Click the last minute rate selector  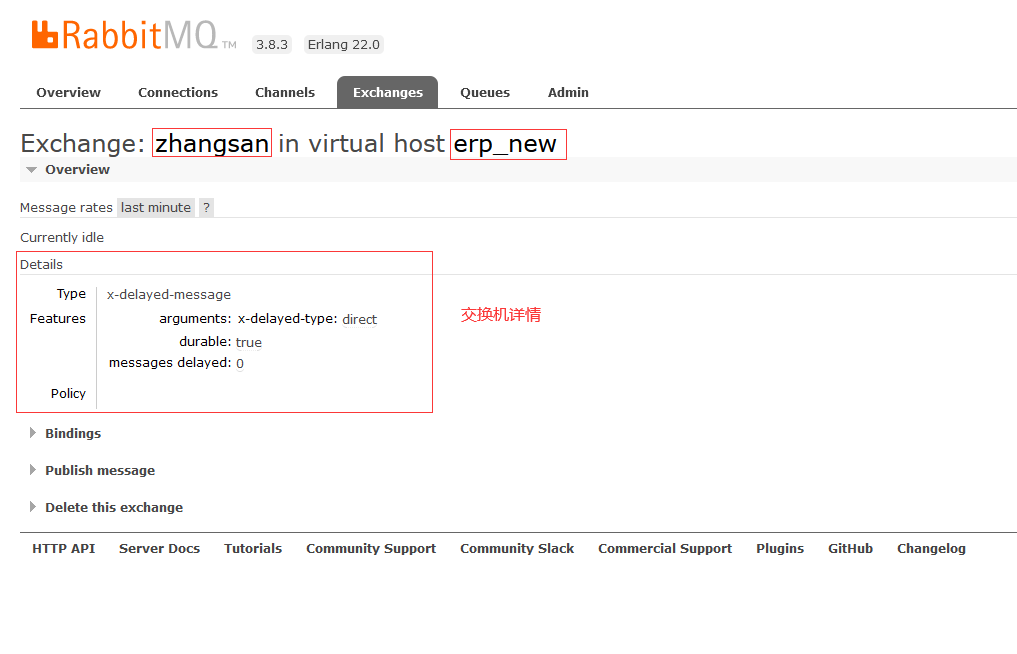pyautogui.click(x=154, y=207)
